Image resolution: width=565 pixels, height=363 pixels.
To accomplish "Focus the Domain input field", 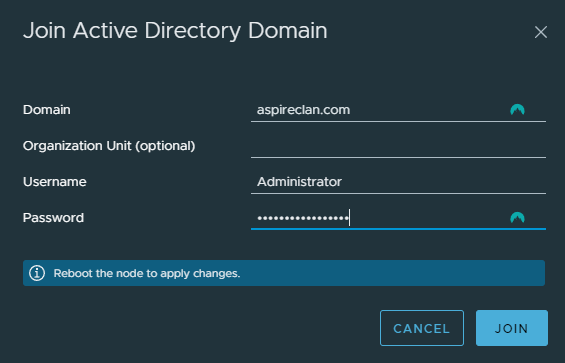I will [398, 110].
